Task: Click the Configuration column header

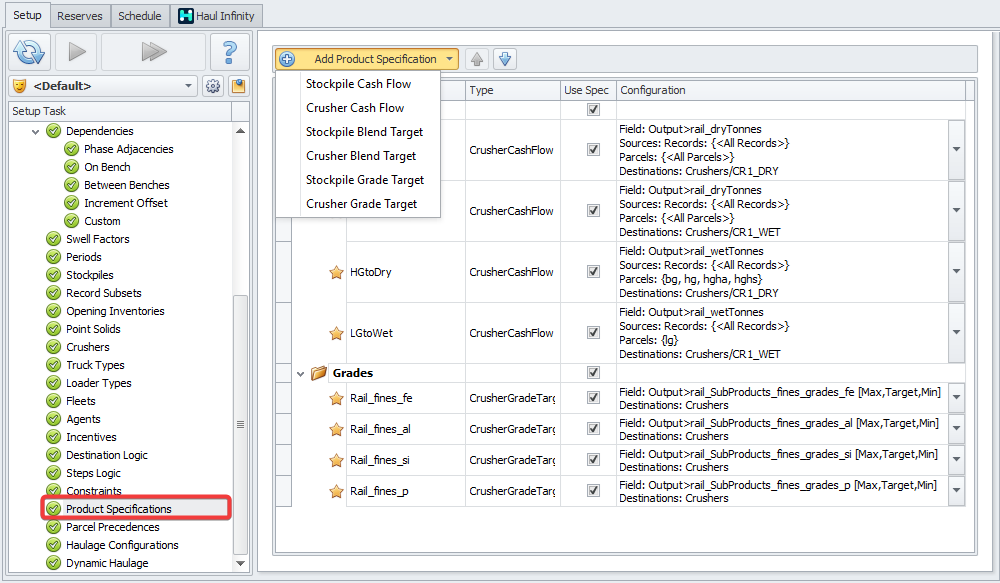Action: (x=790, y=90)
